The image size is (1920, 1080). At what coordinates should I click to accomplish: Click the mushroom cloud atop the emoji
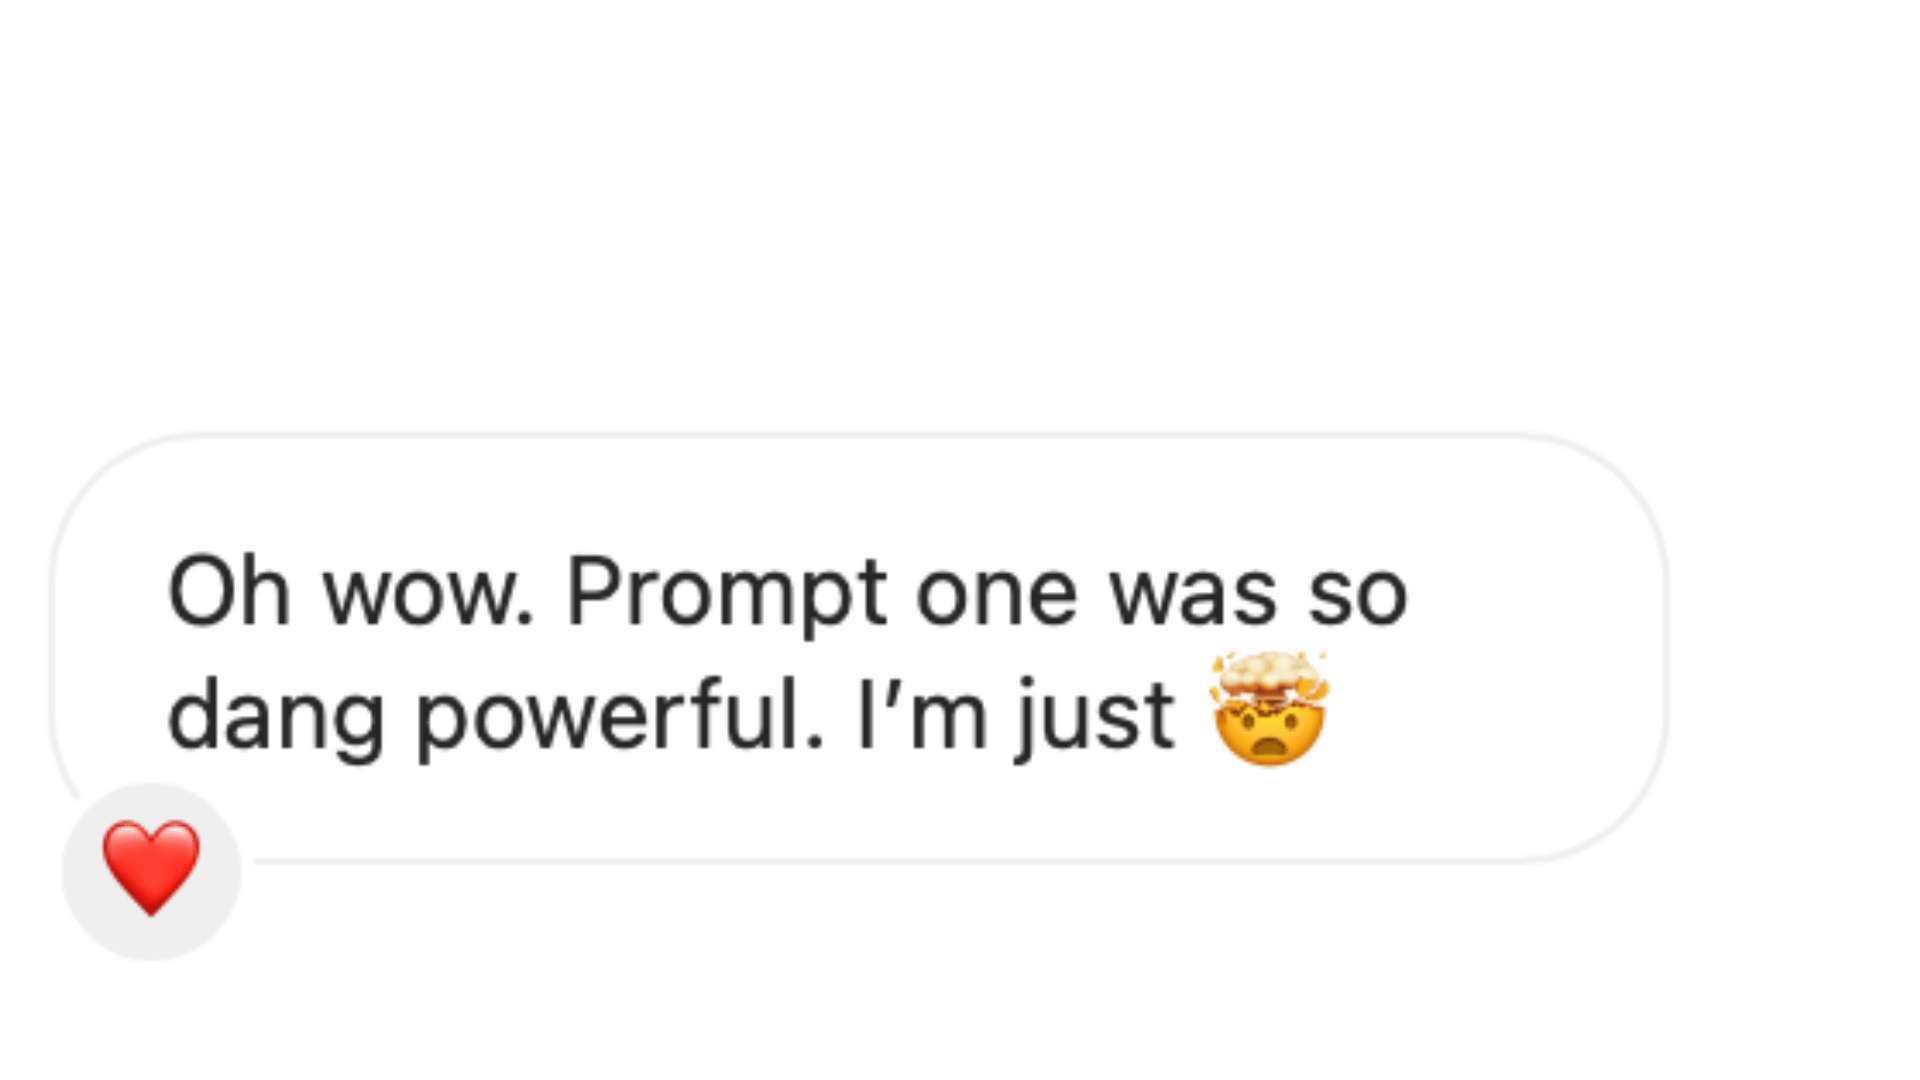coord(1268,677)
